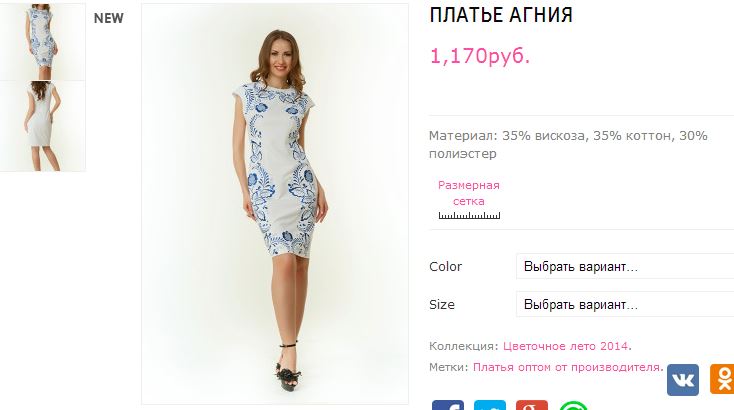
Task: Click the Color option label
Action: click(445, 266)
